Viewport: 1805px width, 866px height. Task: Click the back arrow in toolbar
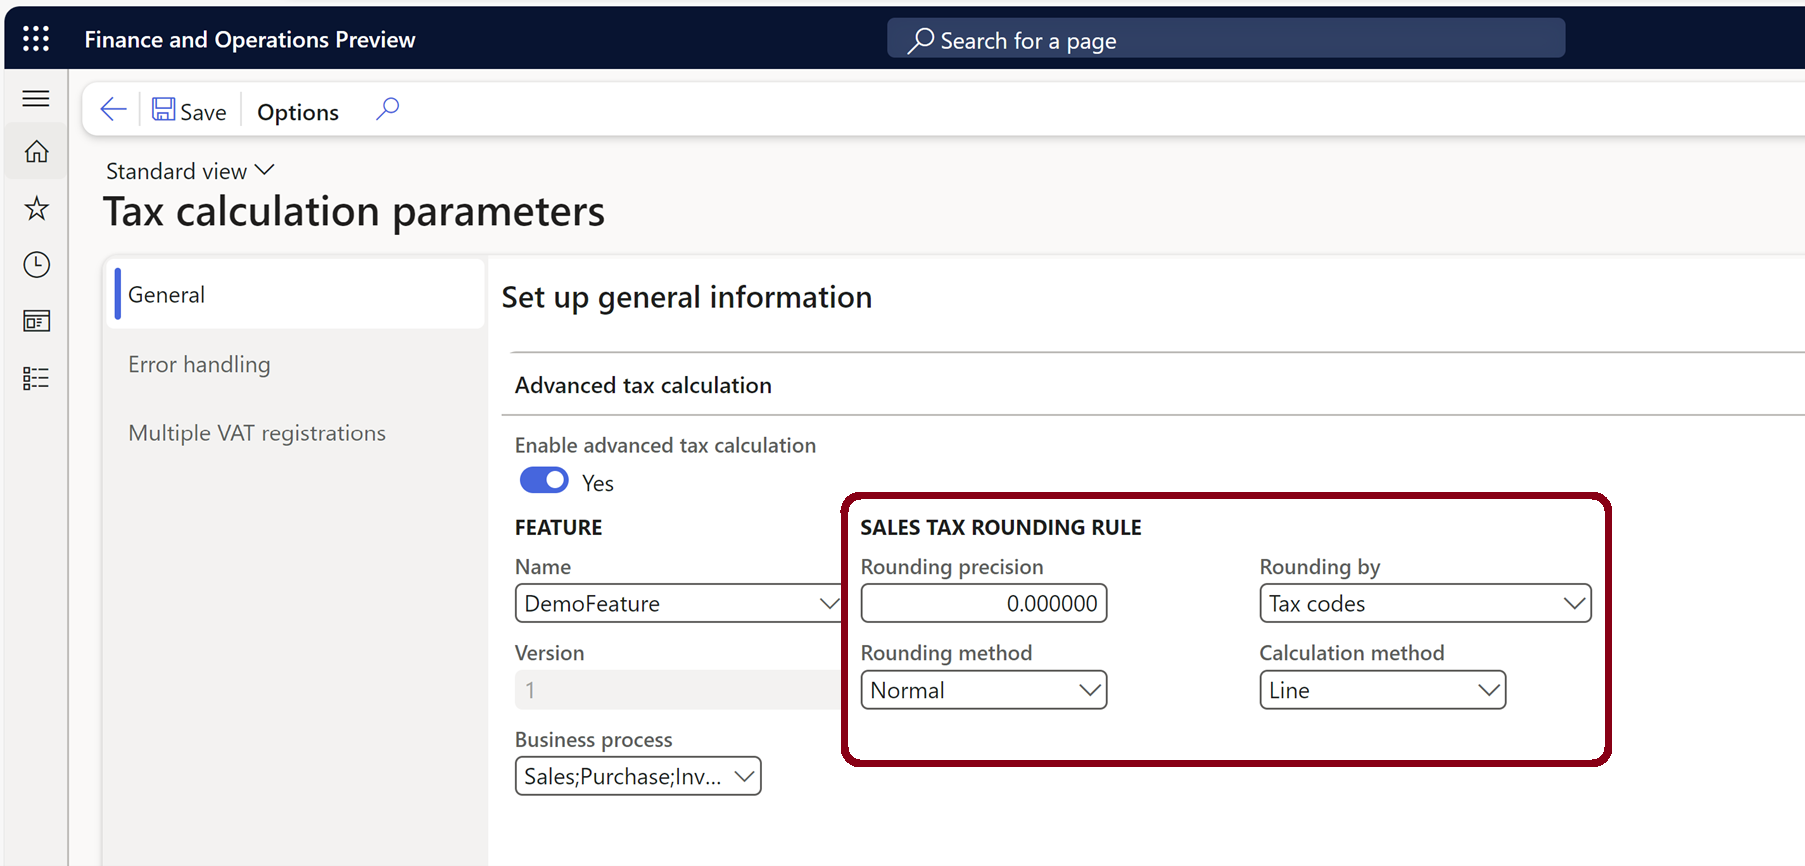(114, 109)
